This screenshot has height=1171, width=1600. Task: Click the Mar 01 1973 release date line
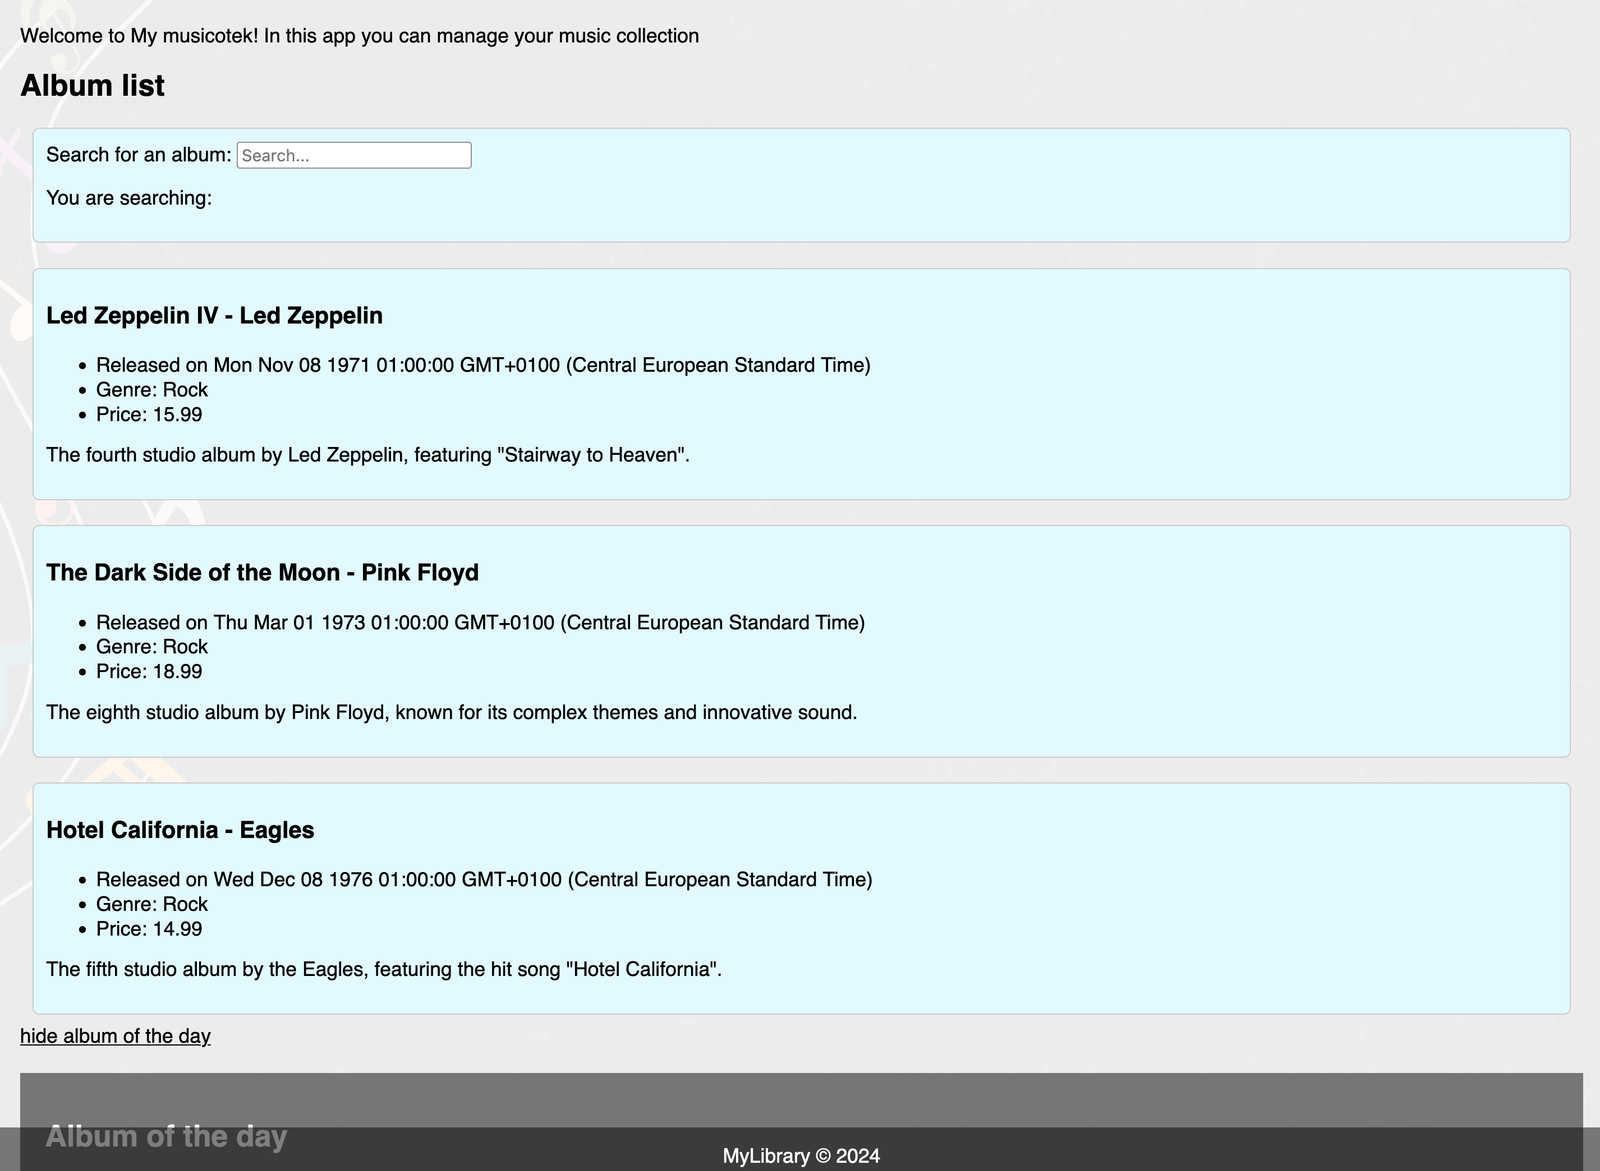tap(480, 622)
